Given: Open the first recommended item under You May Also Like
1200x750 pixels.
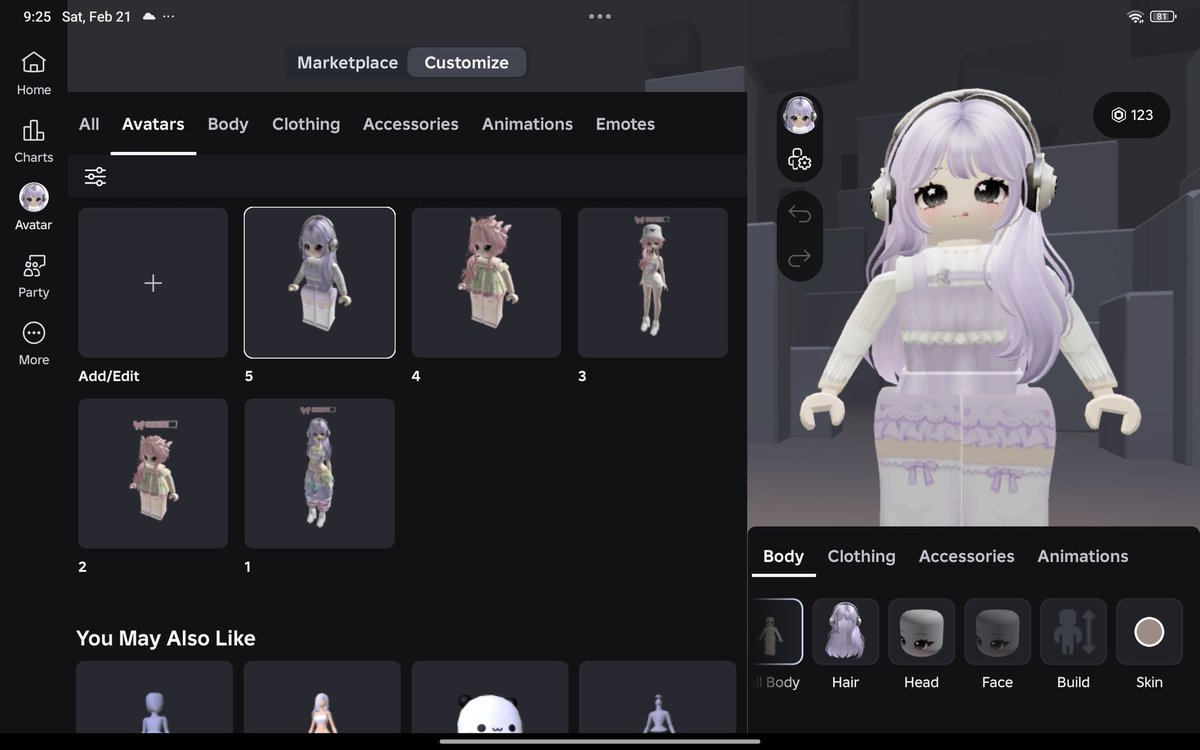Looking at the screenshot, I should (154, 697).
